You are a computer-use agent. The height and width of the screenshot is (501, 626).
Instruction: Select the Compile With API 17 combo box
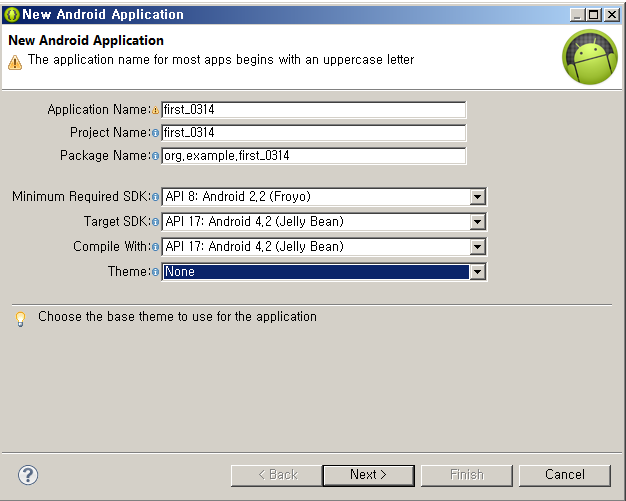(324, 247)
